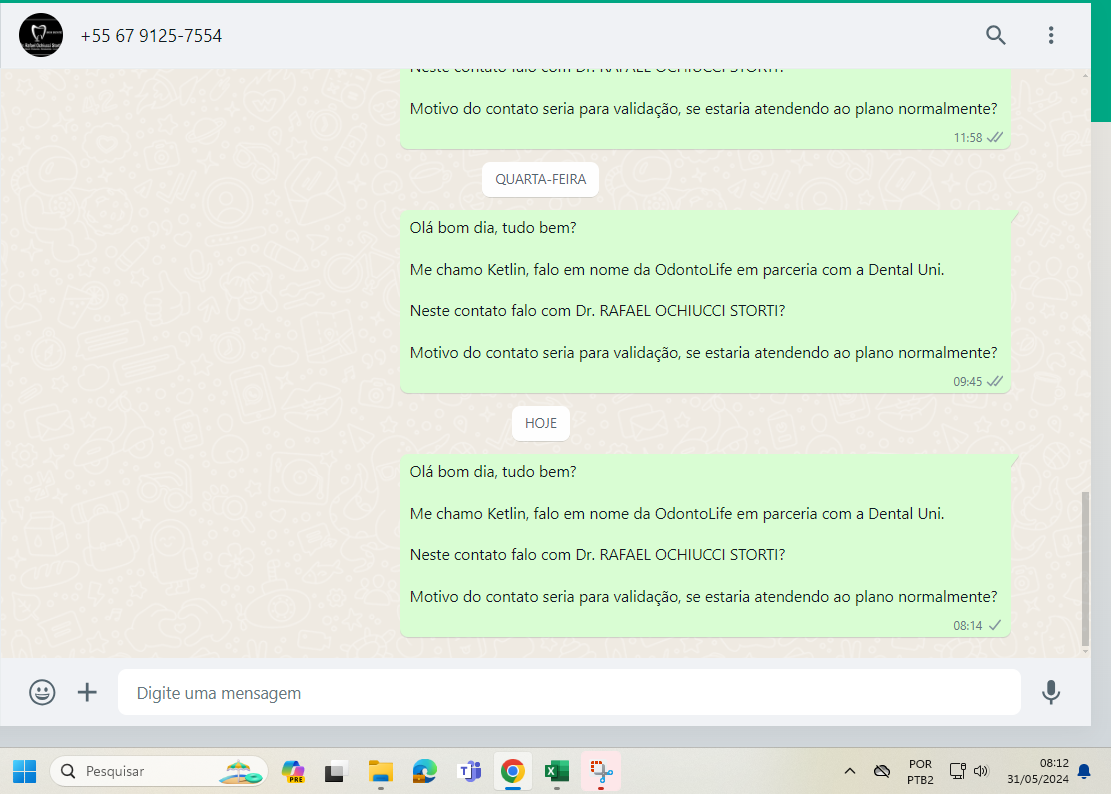Click the taskbar Pesquisar search box
Image resolution: width=1111 pixels, height=794 pixels.
click(159, 771)
